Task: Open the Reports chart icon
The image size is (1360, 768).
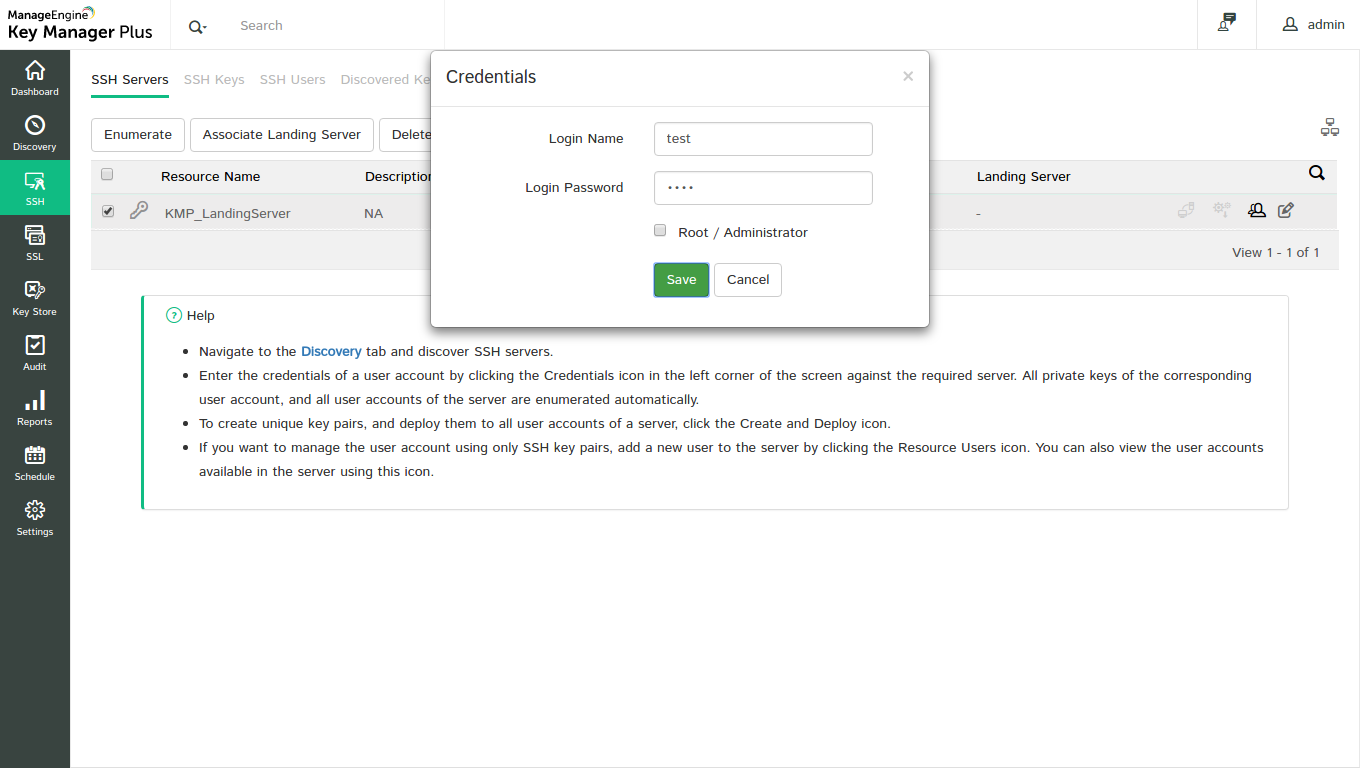Action: point(35,408)
